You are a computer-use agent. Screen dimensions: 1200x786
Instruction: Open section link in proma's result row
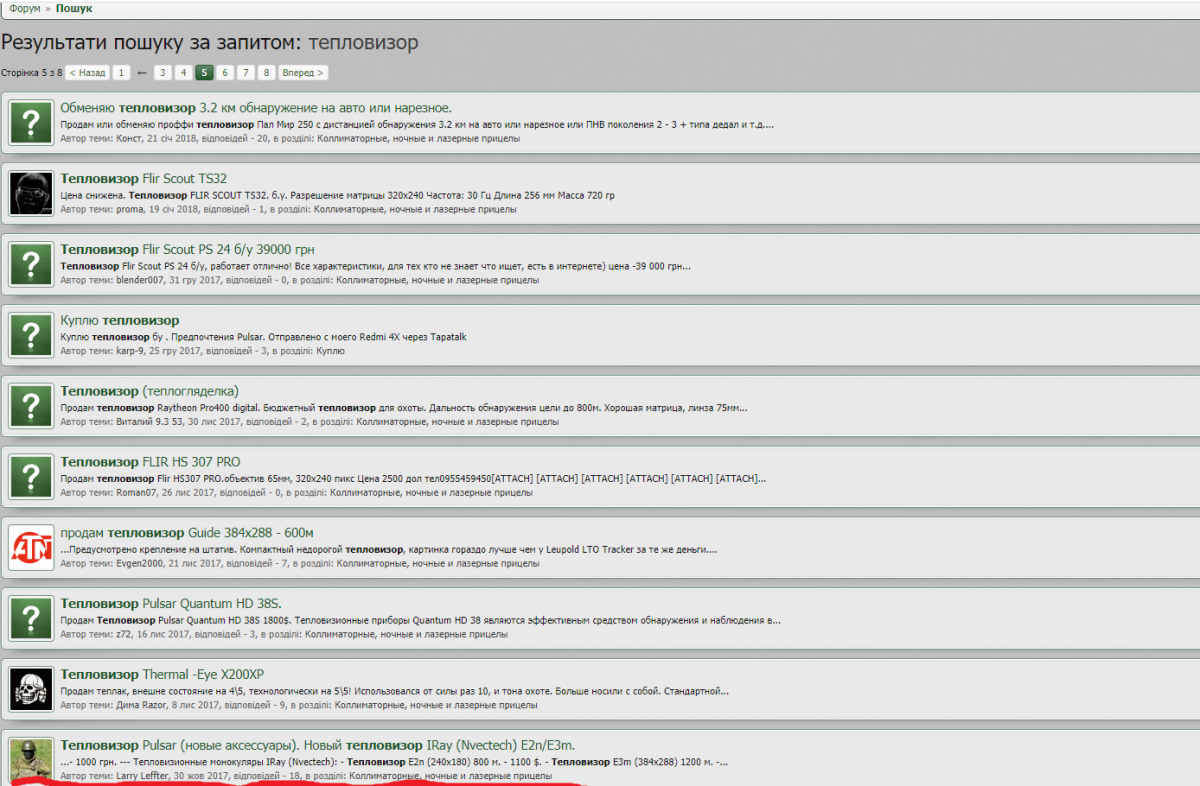(413, 209)
